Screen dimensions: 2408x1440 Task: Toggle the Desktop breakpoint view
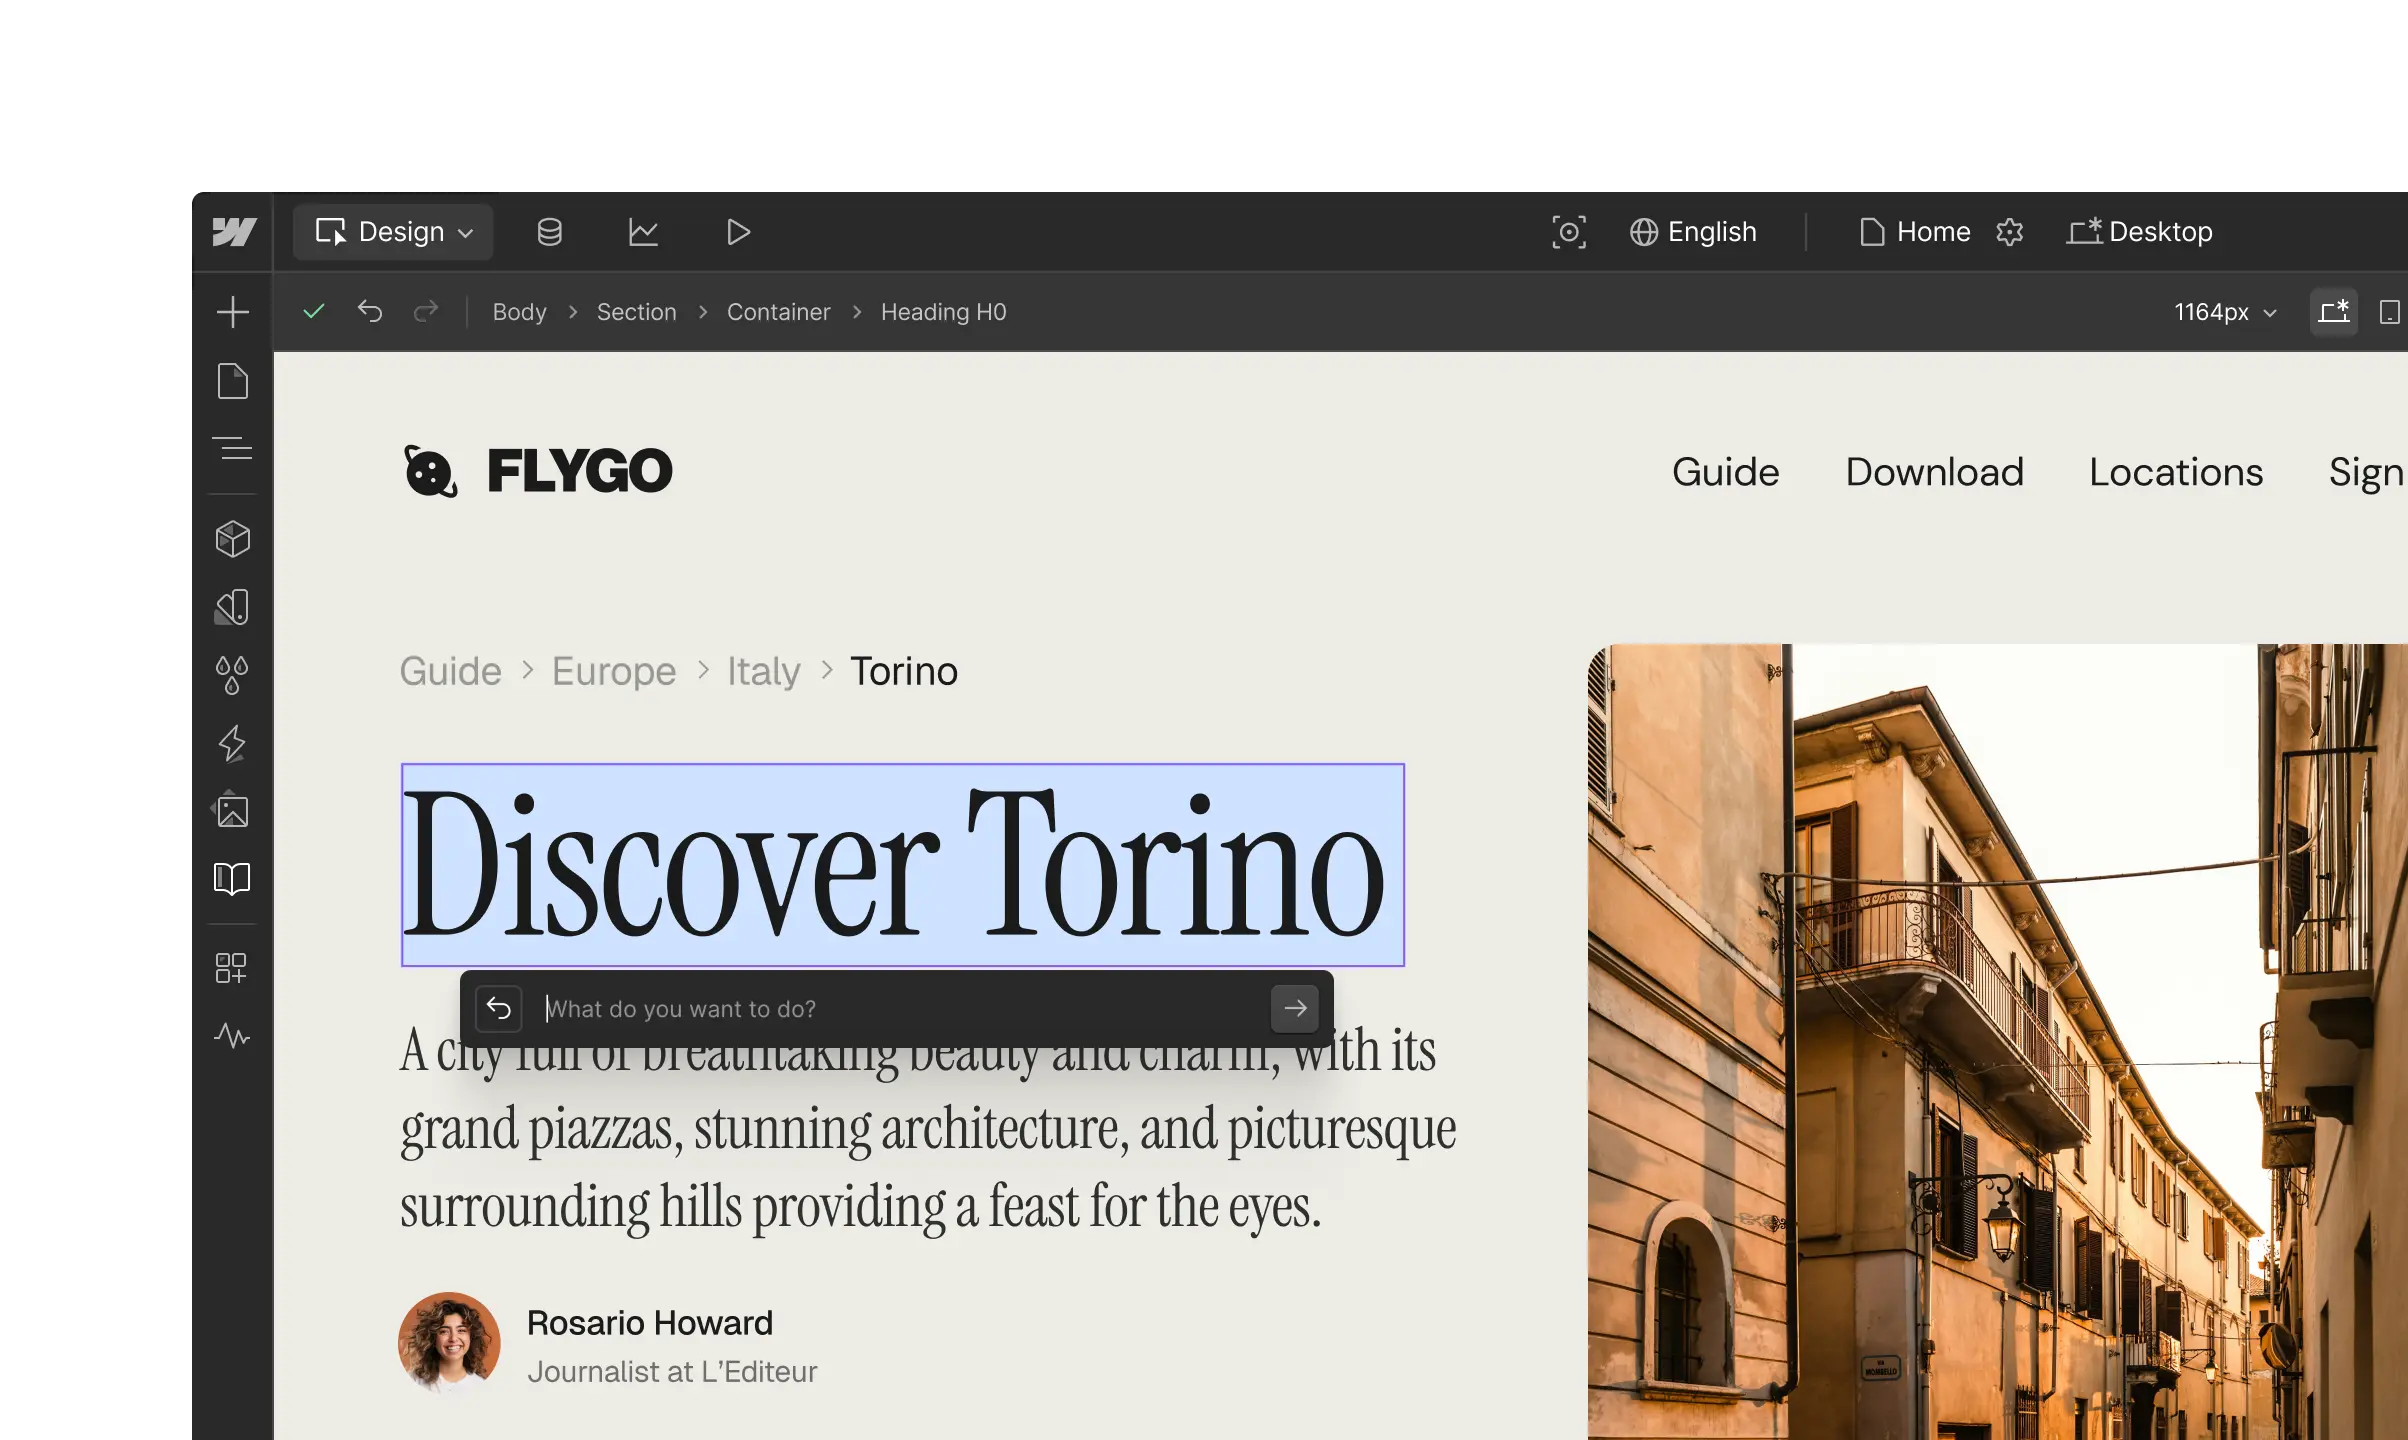2140,232
